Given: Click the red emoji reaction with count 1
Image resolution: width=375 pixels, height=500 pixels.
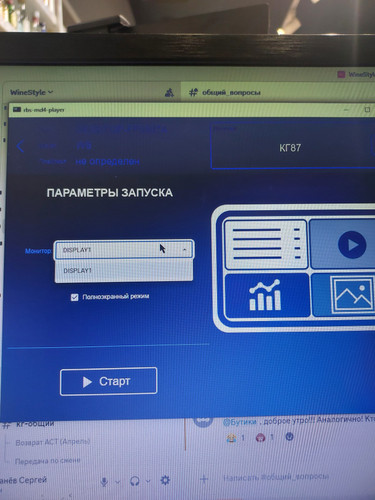Looking at the screenshot, I should [x=265, y=437].
